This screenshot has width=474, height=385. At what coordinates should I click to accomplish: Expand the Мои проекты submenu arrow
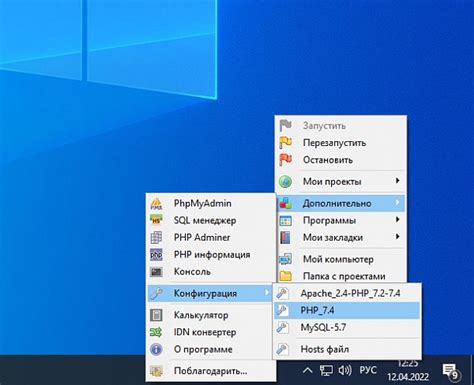pyautogui.click(x=397, y=181)
